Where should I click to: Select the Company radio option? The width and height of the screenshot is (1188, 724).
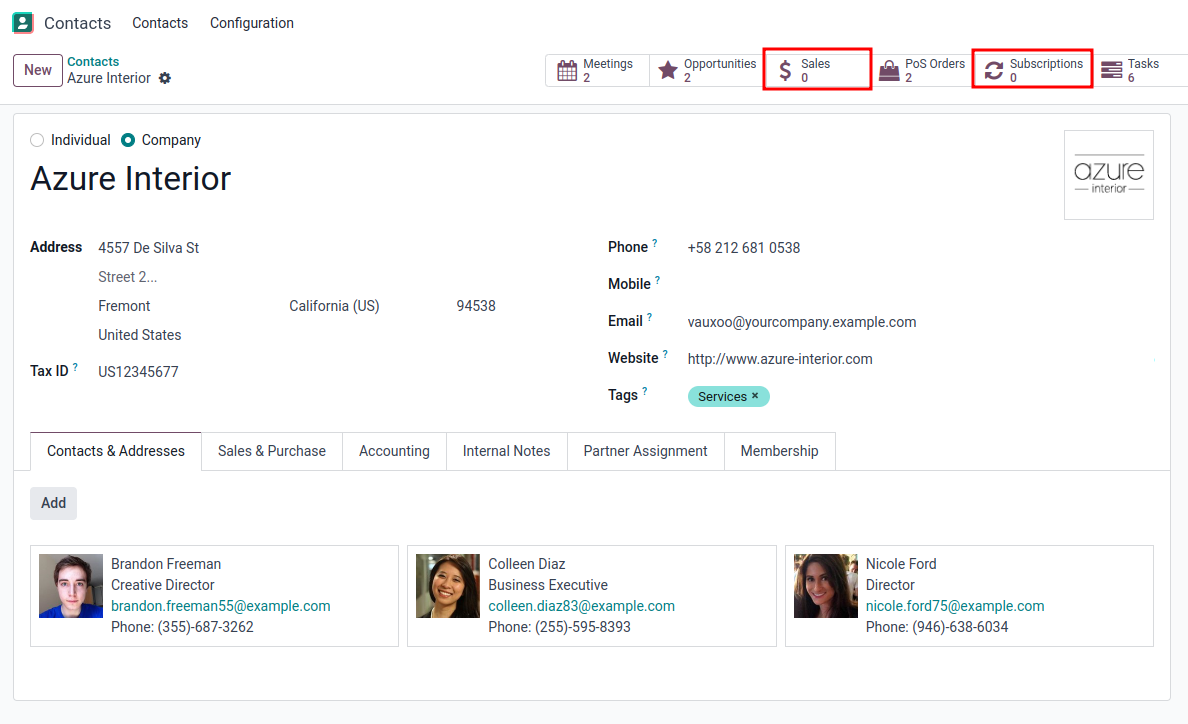[128, 140]
